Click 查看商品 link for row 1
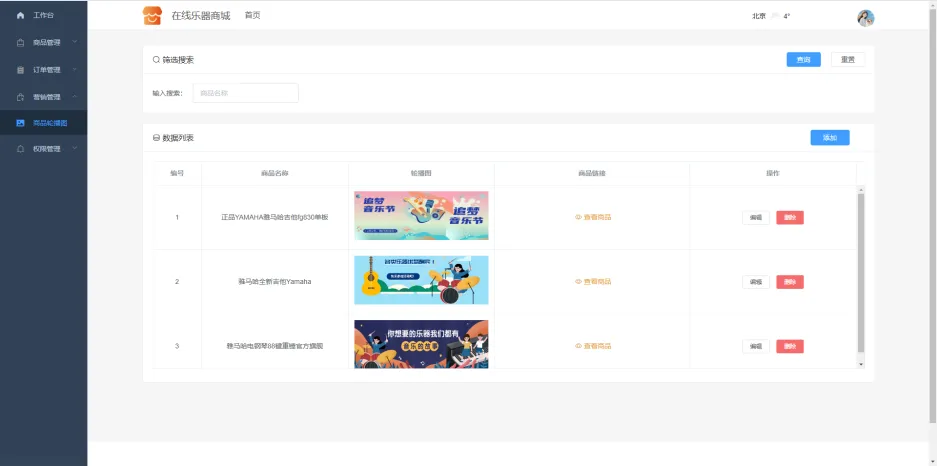This screenshot has width=937, height=466. (593, 217)
